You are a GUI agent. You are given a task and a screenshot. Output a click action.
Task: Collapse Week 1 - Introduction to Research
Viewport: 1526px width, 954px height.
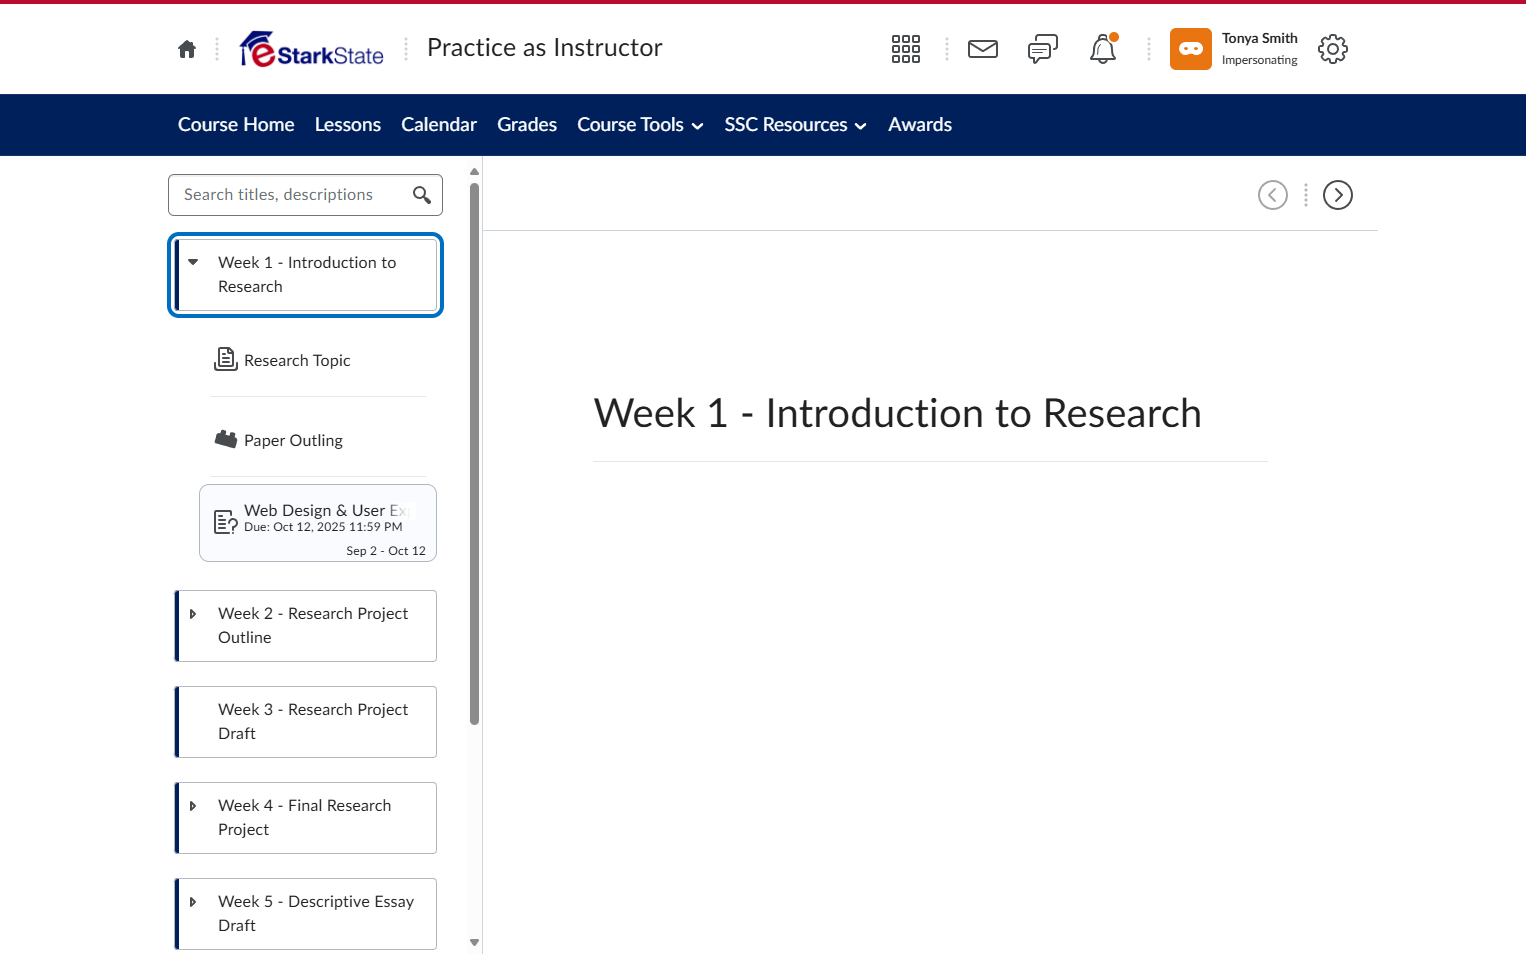pos(193,262)
